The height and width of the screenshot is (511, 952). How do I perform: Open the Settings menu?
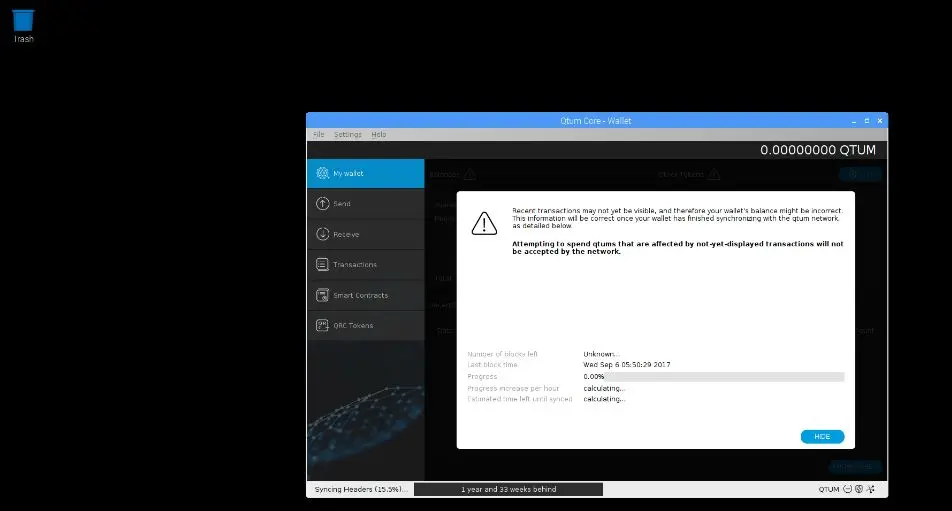pyautogui.click(x=348, y=135)
